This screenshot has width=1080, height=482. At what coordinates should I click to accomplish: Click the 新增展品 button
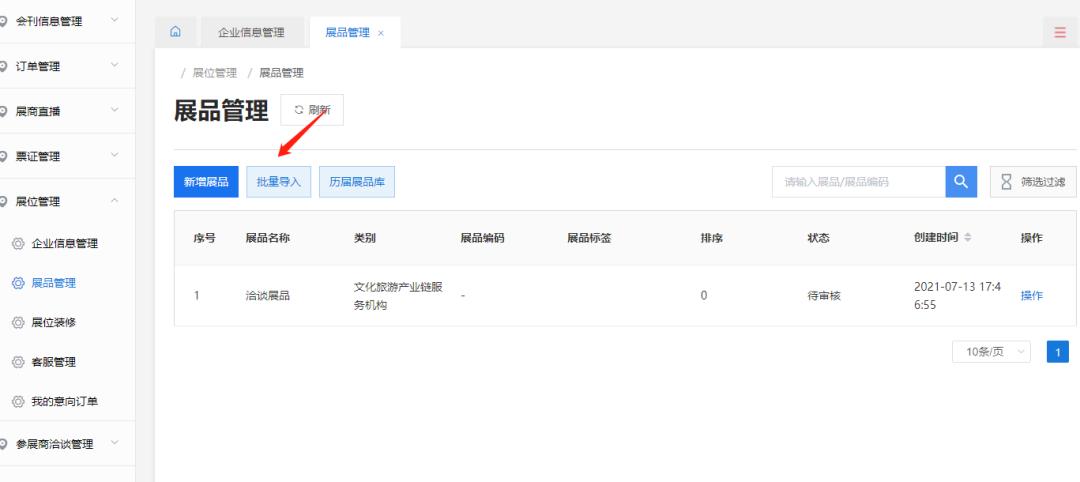(206, 182)
